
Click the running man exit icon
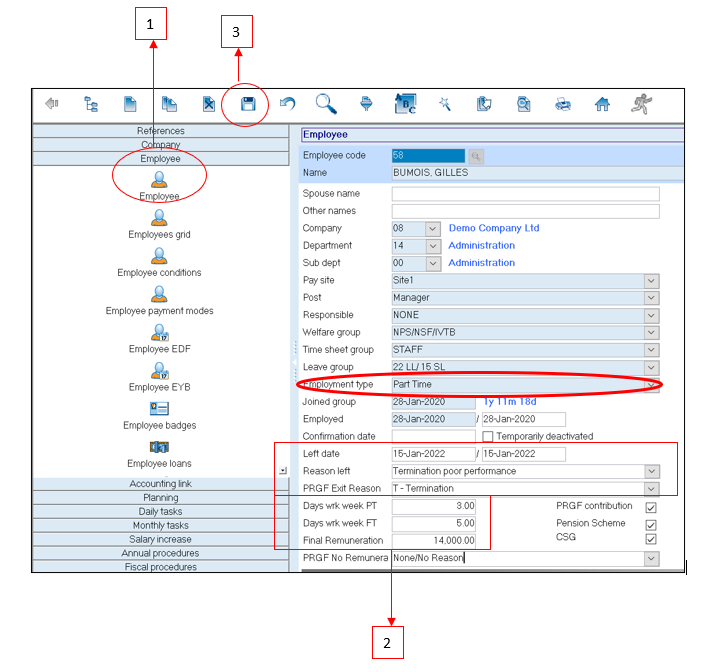641,103
